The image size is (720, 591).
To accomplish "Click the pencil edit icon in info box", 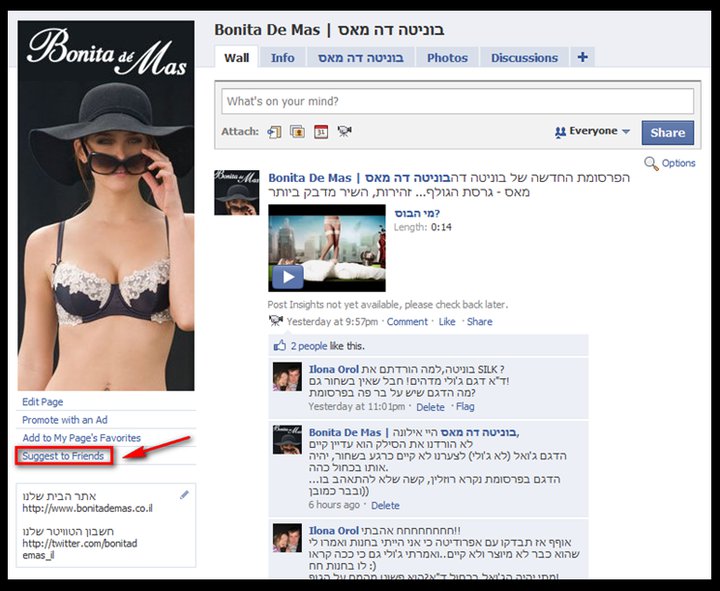I will [x=184, y=495].
